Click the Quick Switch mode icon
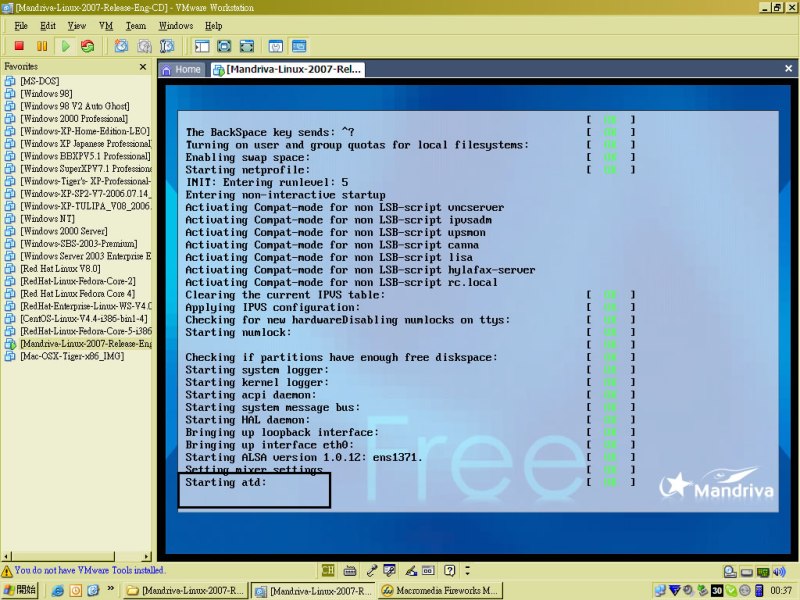This screenshot has height=600, width=800. click(x=224, y=46)
